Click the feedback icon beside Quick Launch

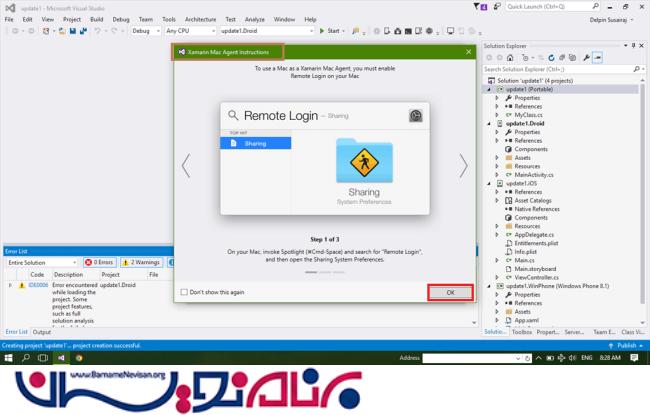pos(497,7)
